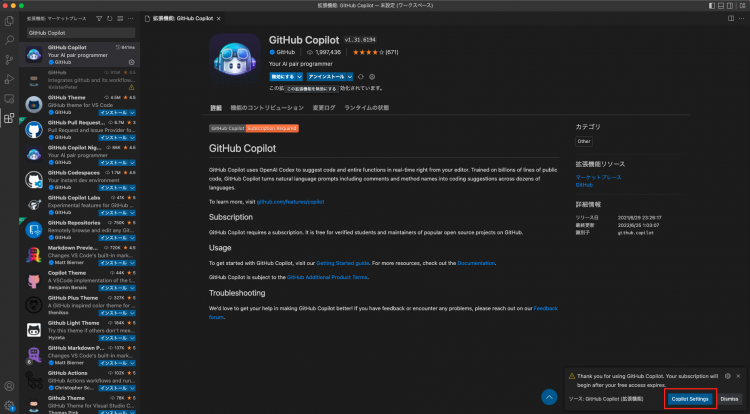Click the GitHub publisher name in header

coord(286,52)
